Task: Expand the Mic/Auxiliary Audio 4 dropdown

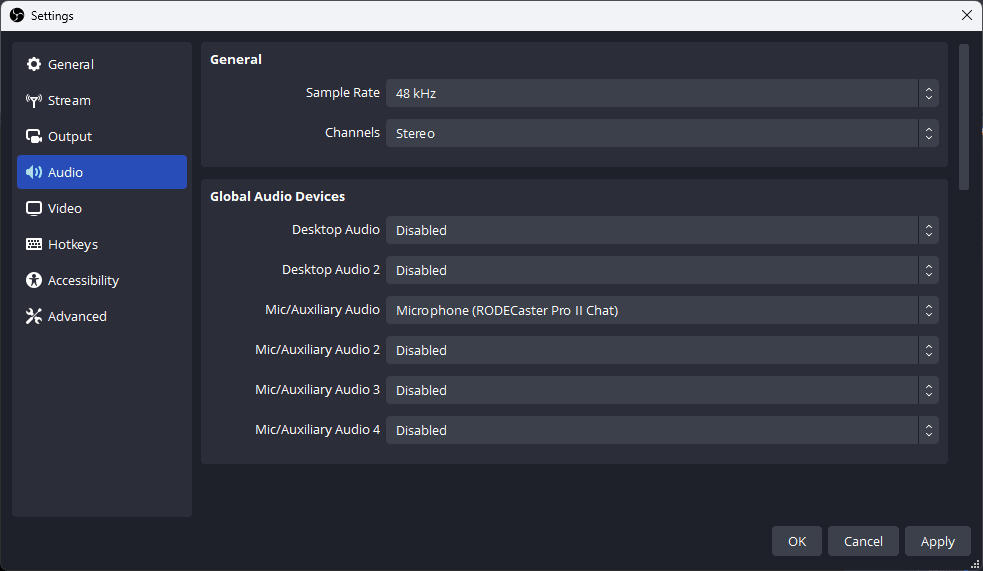Action: [x=661, y=430]
